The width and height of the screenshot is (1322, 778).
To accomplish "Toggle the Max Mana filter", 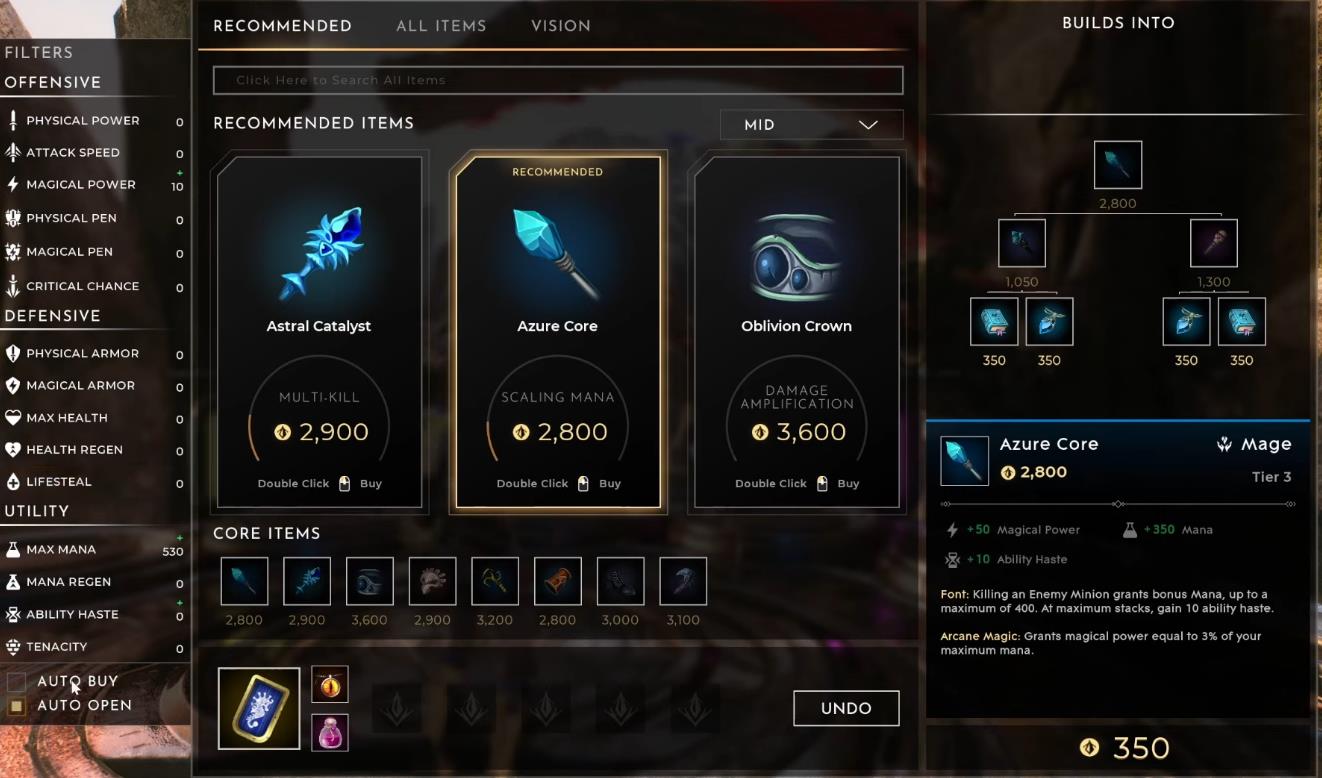I will (95, 550).
